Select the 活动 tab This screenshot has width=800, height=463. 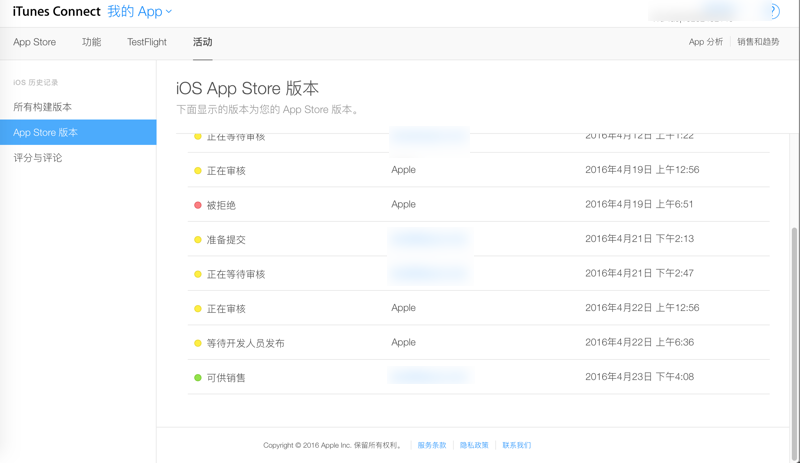pyautogui.click(x=203, y=42)
